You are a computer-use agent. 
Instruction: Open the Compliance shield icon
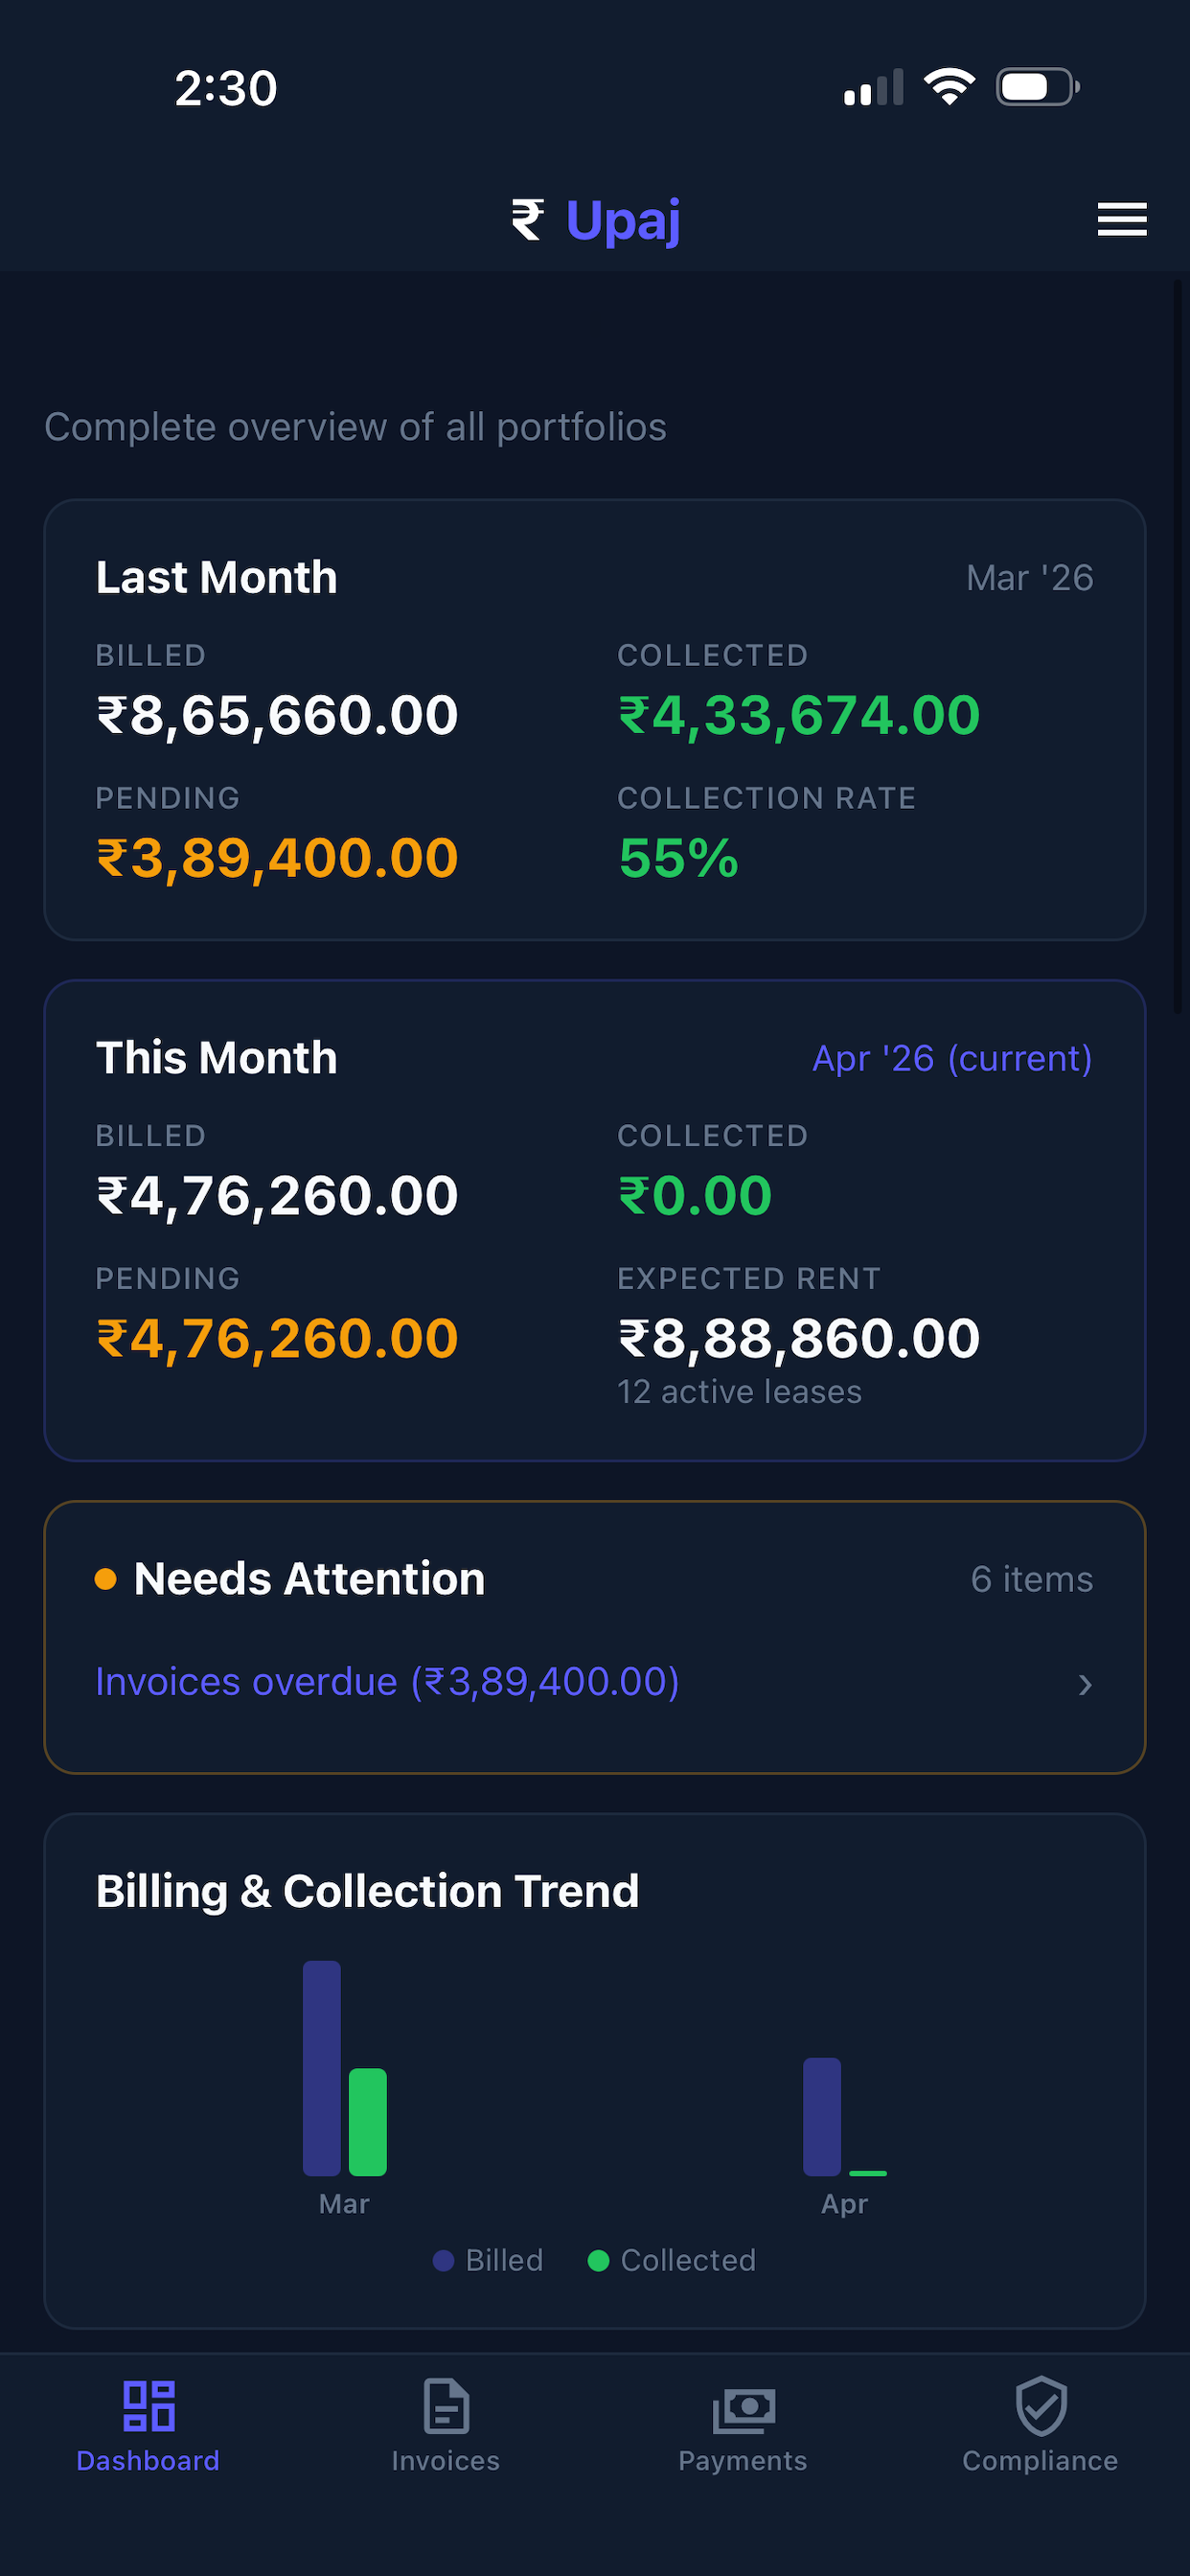[1041, 2405]
